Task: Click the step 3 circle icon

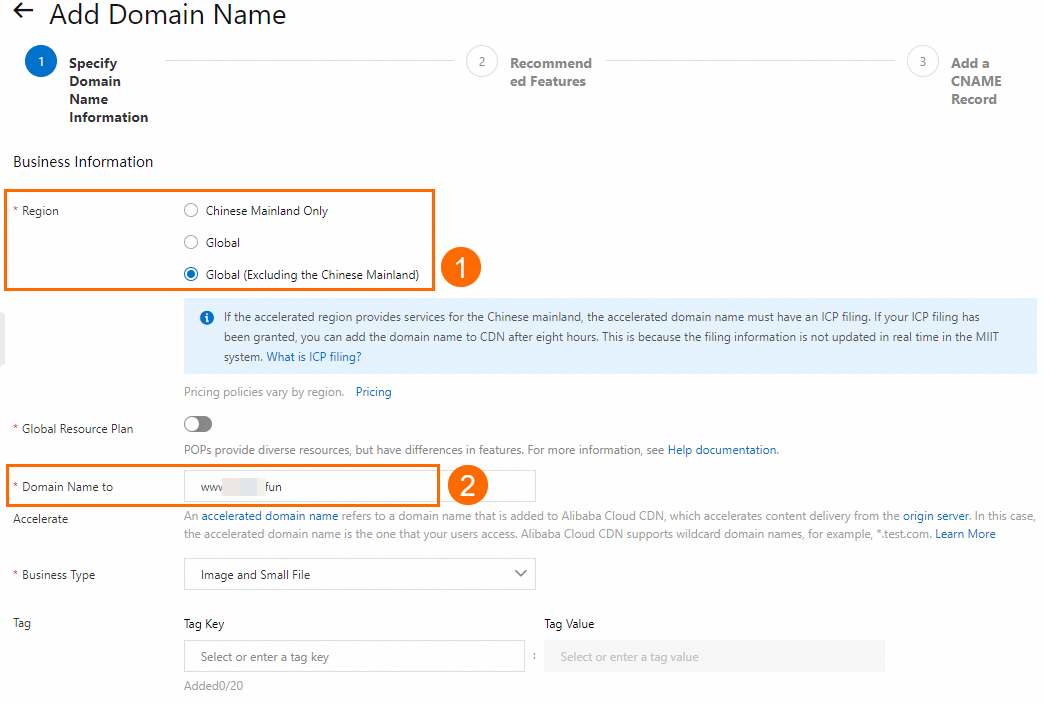Action: pos(922,62)
